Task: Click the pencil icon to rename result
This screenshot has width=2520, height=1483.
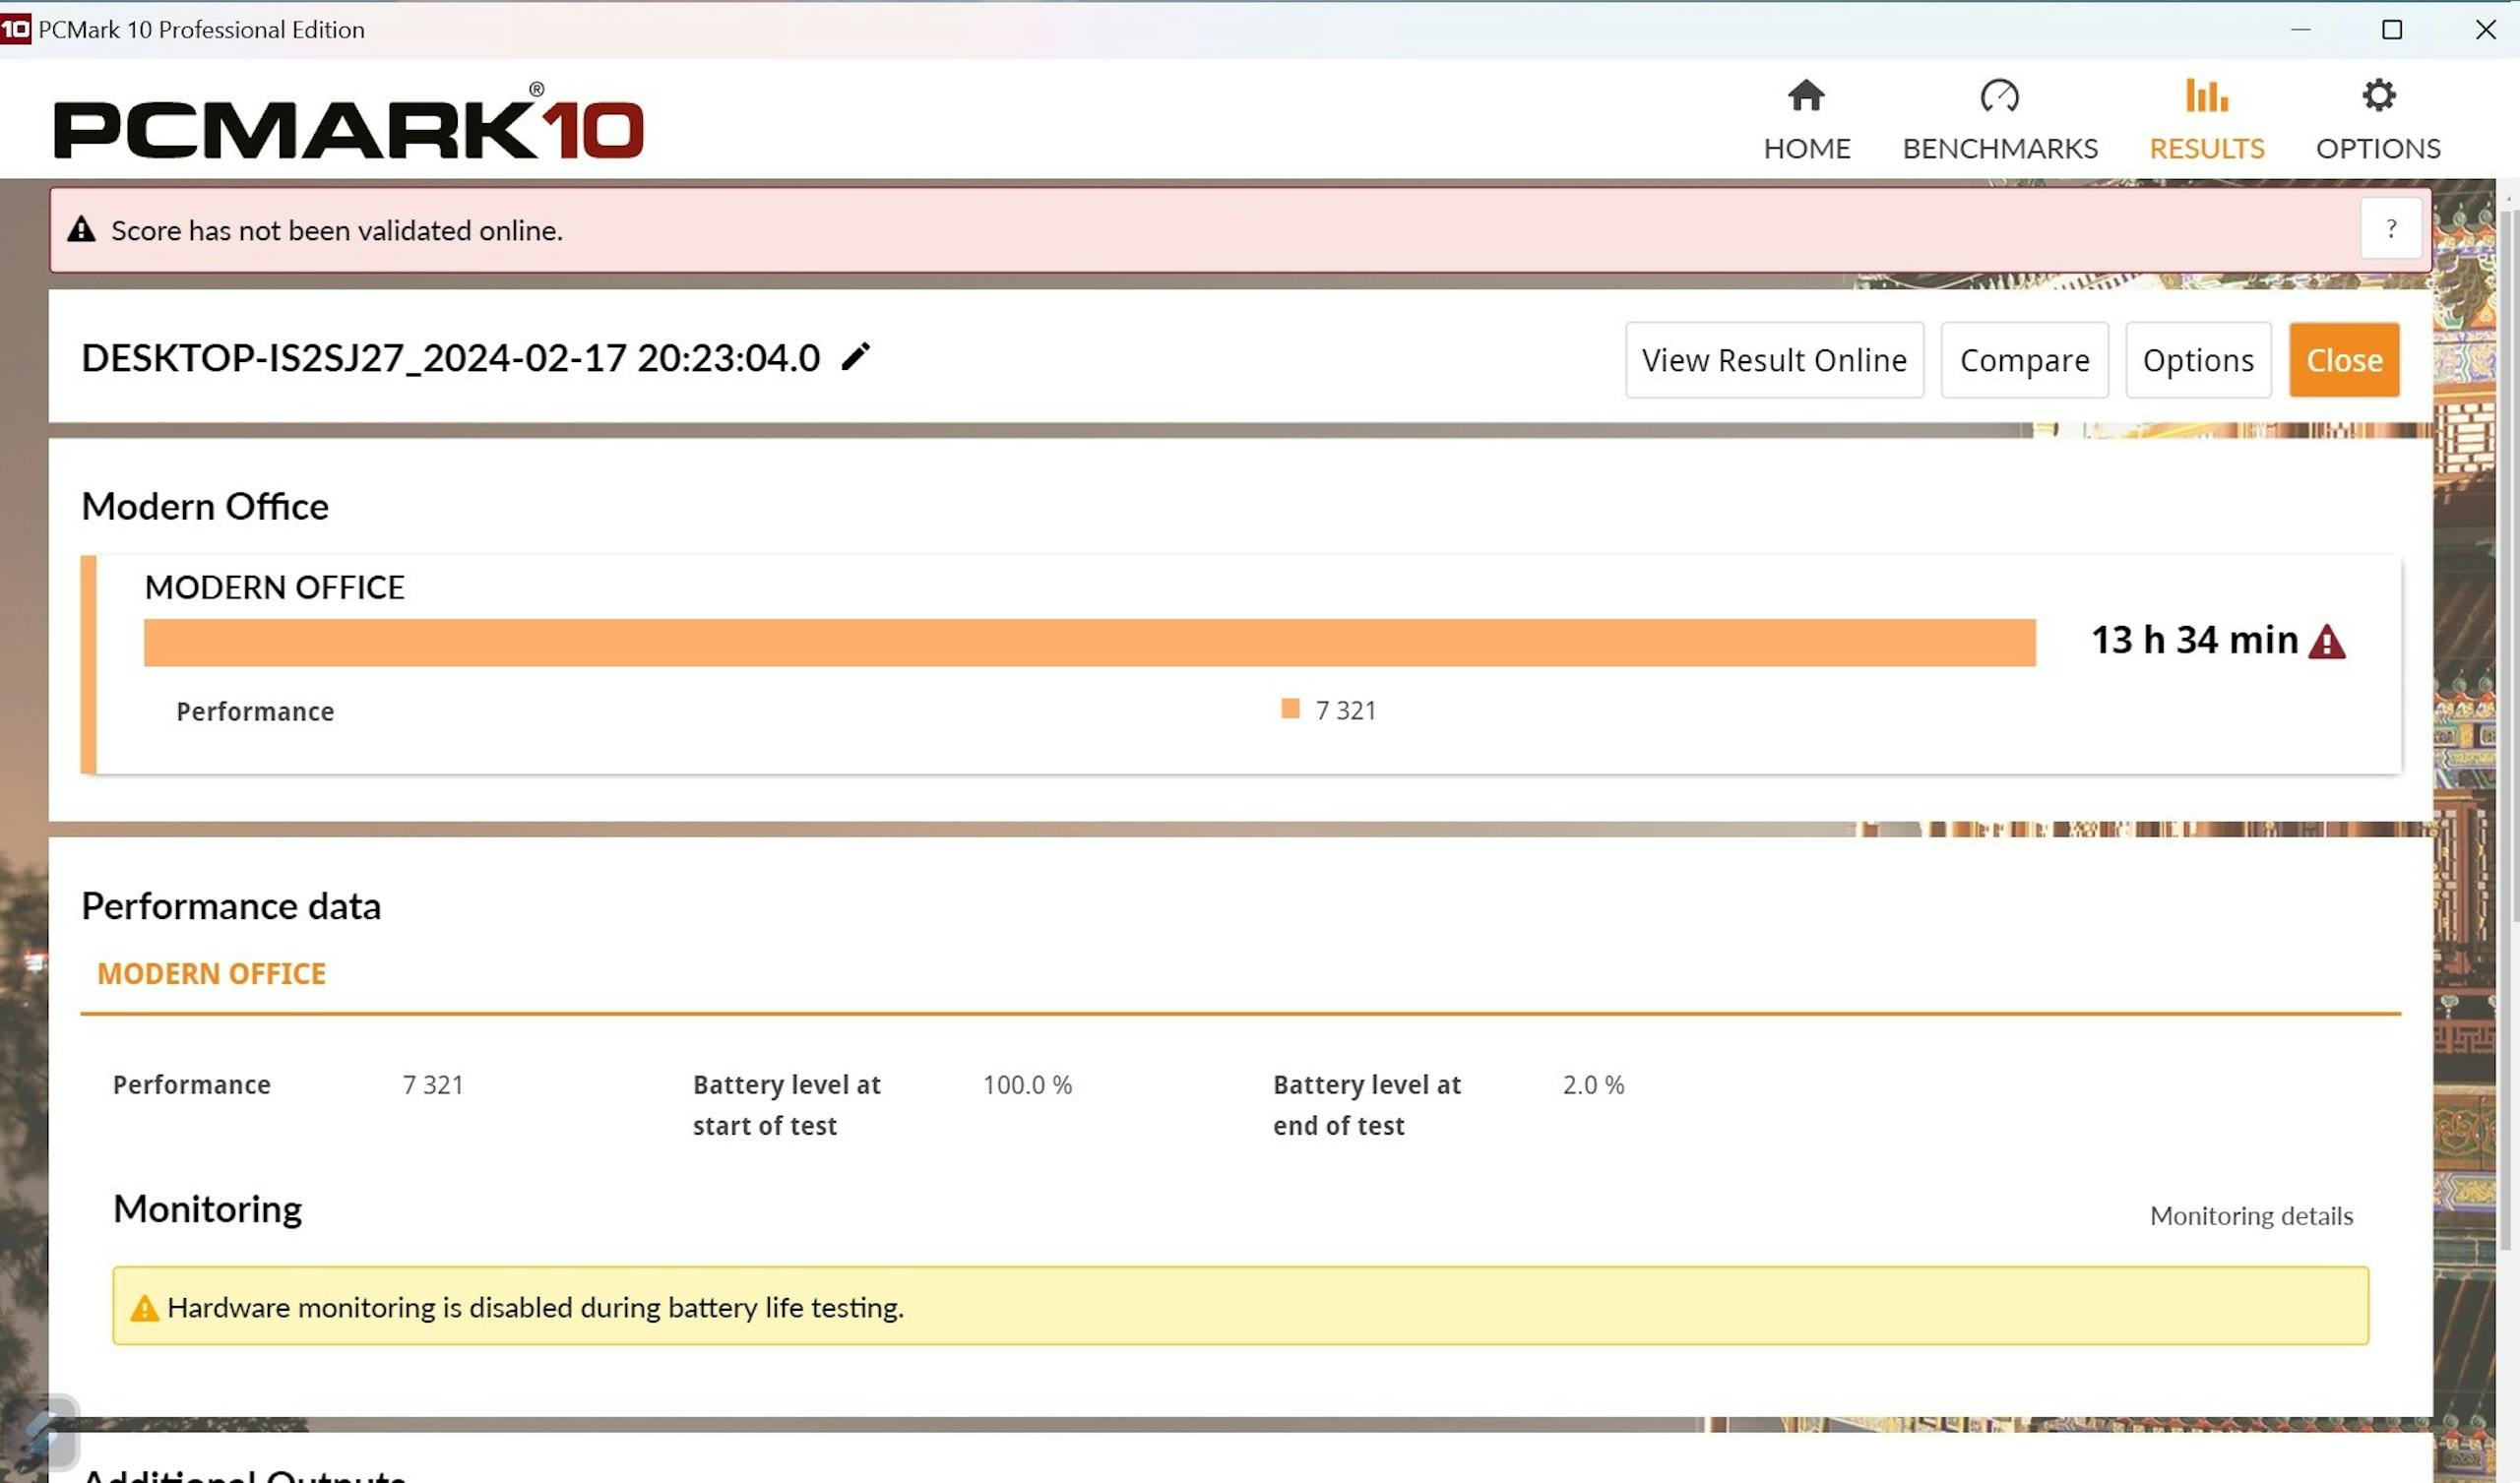Action: coord(855,357)
